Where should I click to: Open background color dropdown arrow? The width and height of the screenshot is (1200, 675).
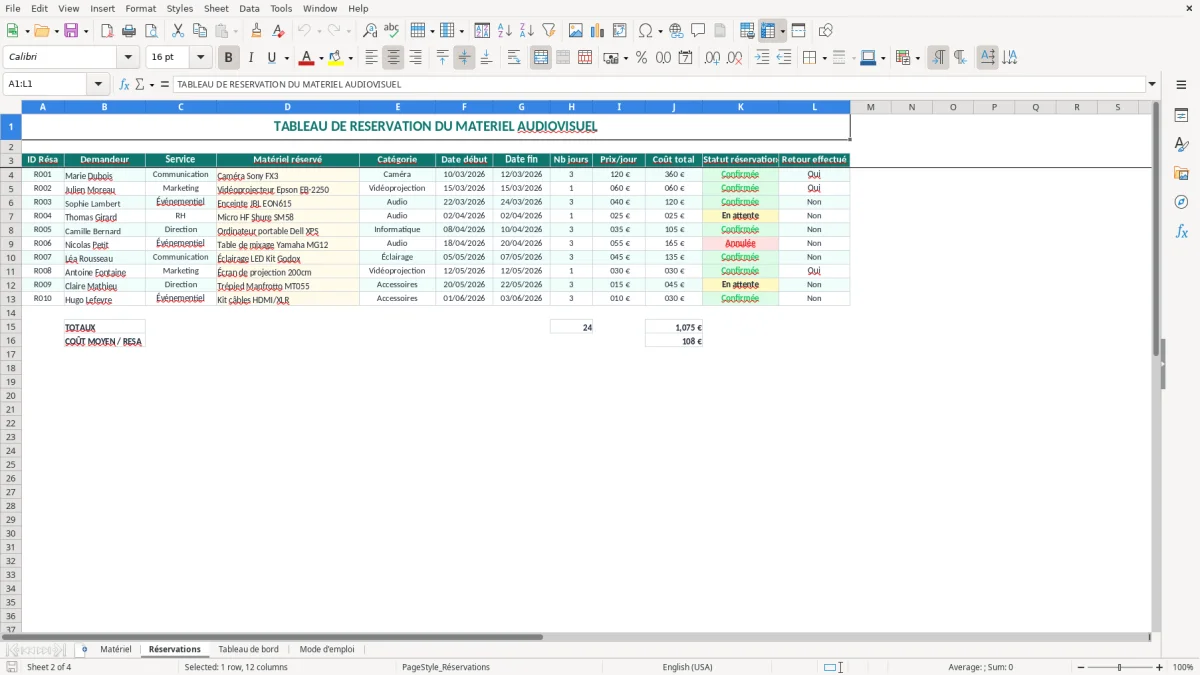click(x=350, y=58)
